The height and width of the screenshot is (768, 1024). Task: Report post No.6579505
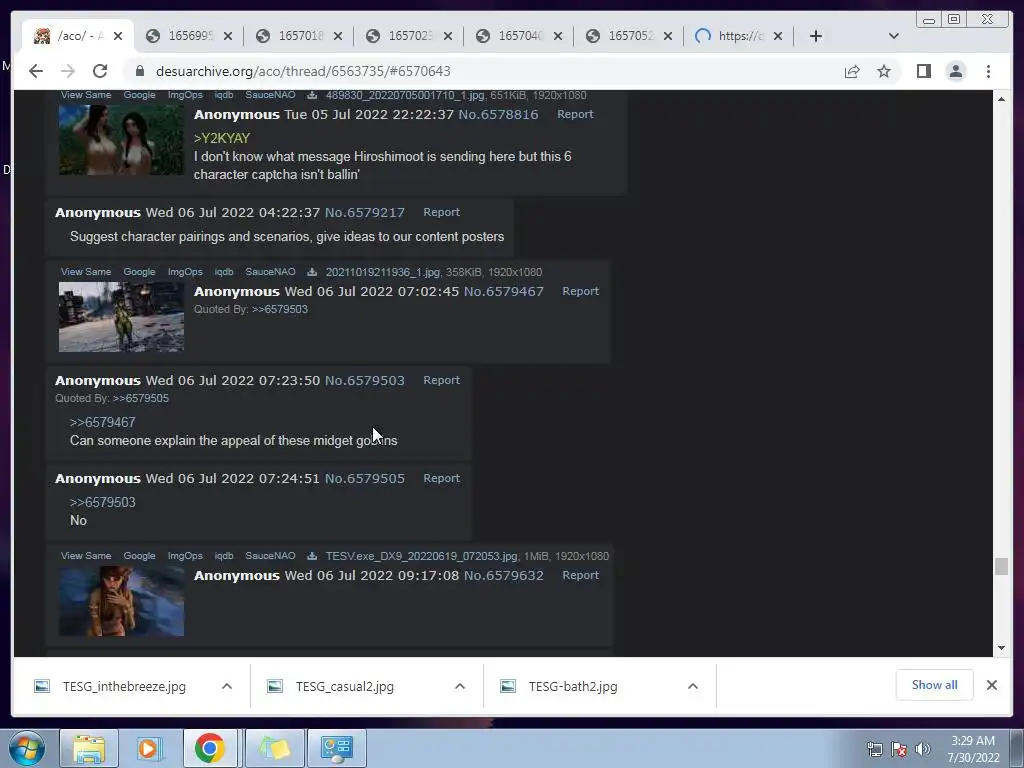click(441, 478)
